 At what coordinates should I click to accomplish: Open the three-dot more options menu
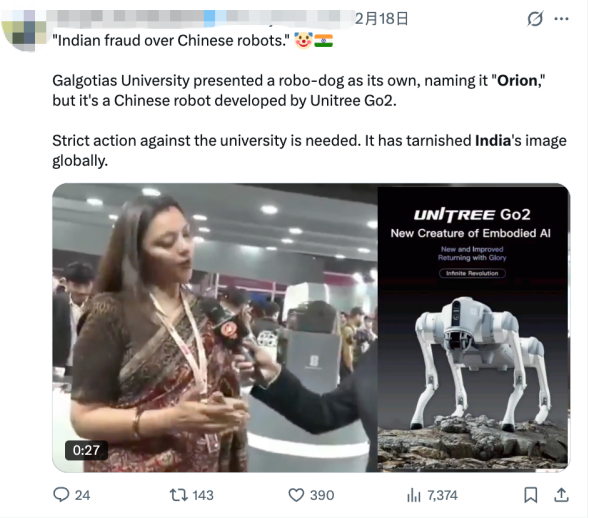[x=561, y=19]
